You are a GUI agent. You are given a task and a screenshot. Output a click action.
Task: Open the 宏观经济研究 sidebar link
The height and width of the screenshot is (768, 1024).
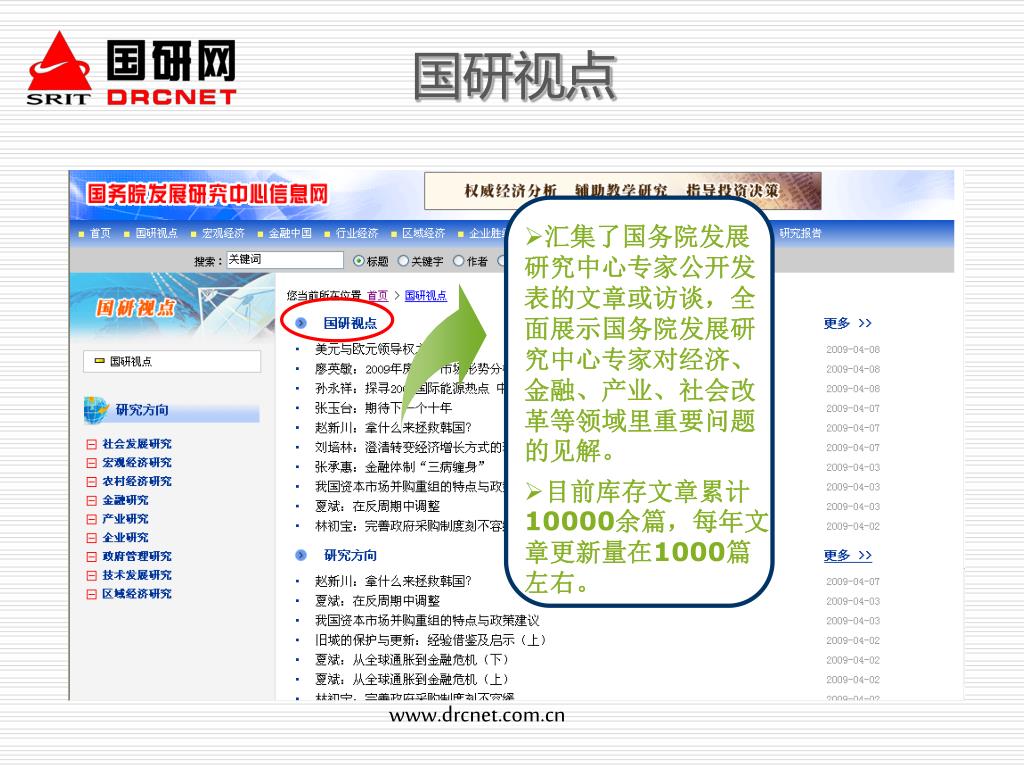pyautogui.click(x=136, y=463)
